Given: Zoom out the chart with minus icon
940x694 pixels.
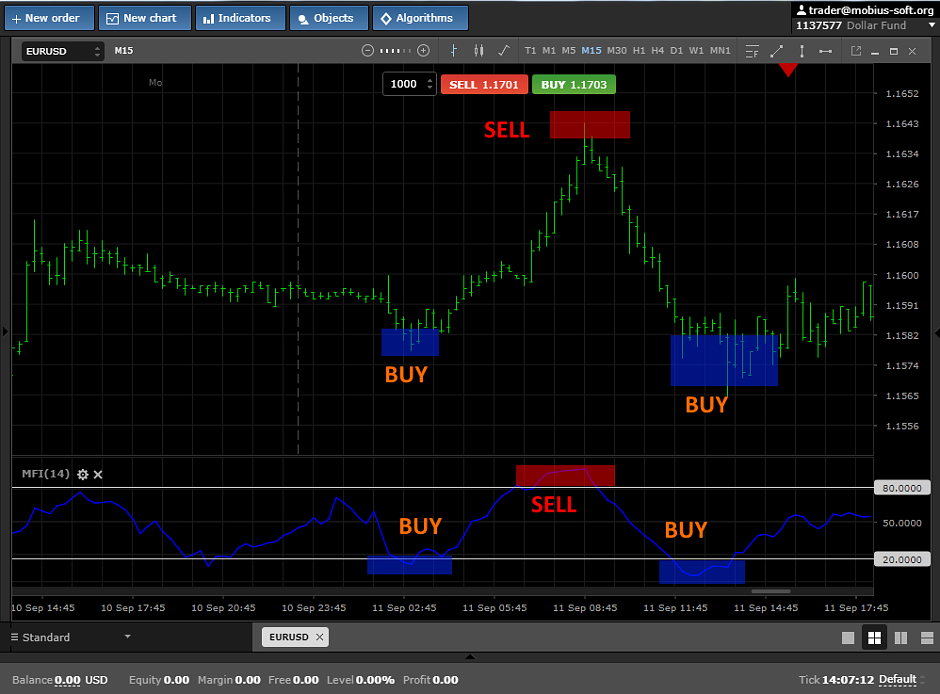Looking at the screenshot, I should (367, 51).
